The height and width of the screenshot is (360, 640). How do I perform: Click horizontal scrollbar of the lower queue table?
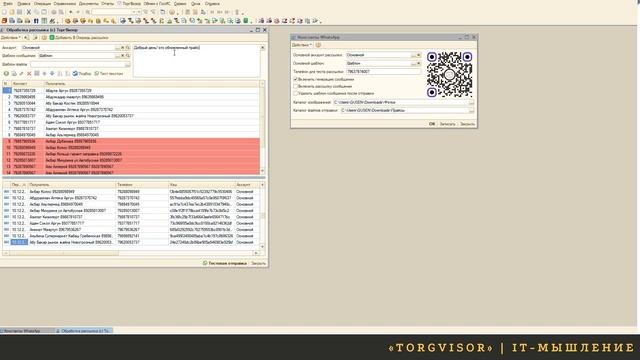pos(131,253)
